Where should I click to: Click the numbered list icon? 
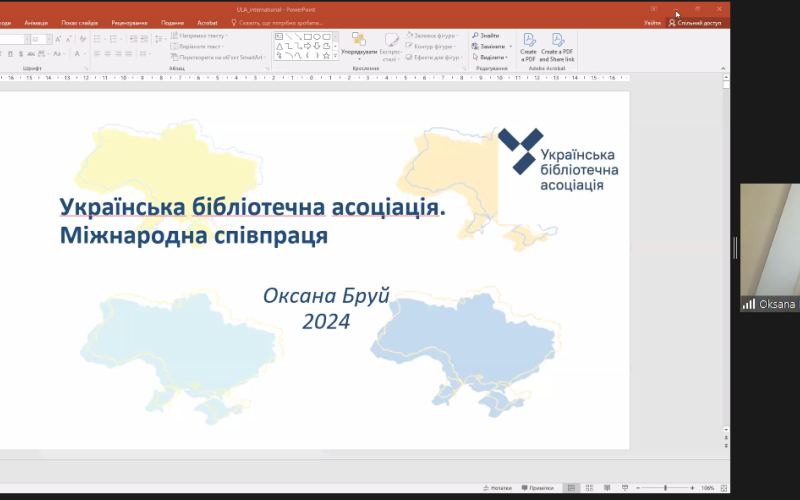[x=113, y=39]
